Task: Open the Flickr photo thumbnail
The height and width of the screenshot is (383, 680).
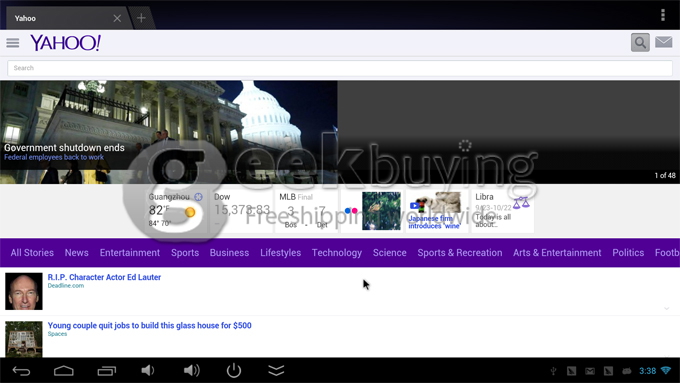Action: click(x=381, y=211)
